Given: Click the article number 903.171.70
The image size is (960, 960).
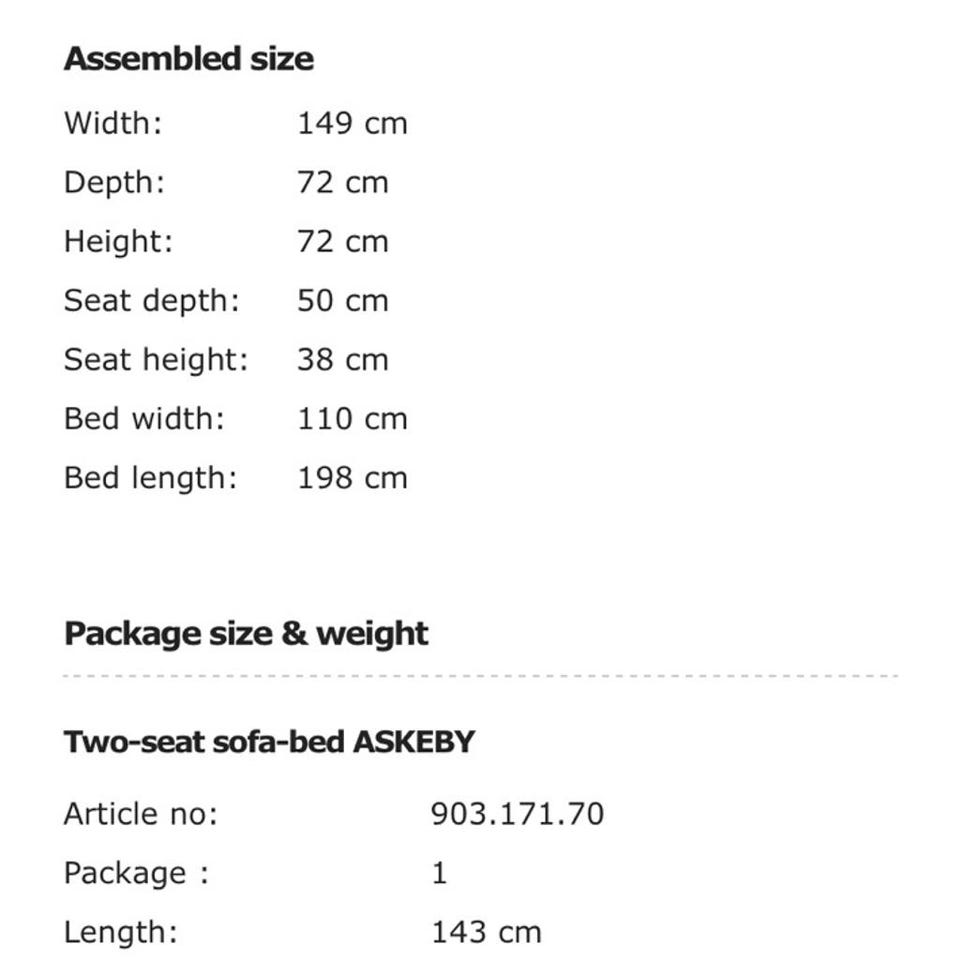Looking at the screenshot, I should point(517,814).
